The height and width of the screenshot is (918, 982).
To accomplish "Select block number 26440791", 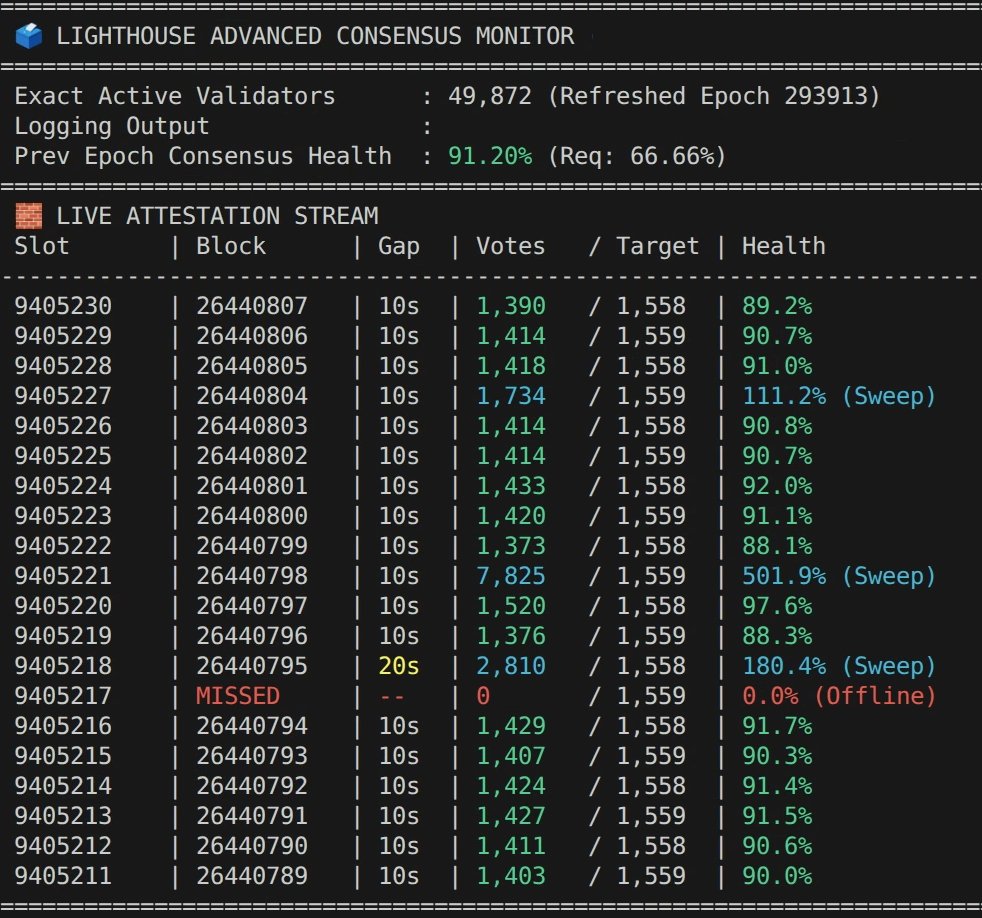I will (252, 816).
